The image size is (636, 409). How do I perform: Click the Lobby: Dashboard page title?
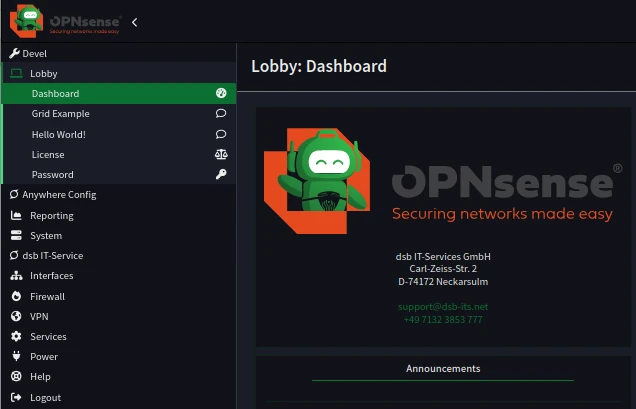(319, 66)
